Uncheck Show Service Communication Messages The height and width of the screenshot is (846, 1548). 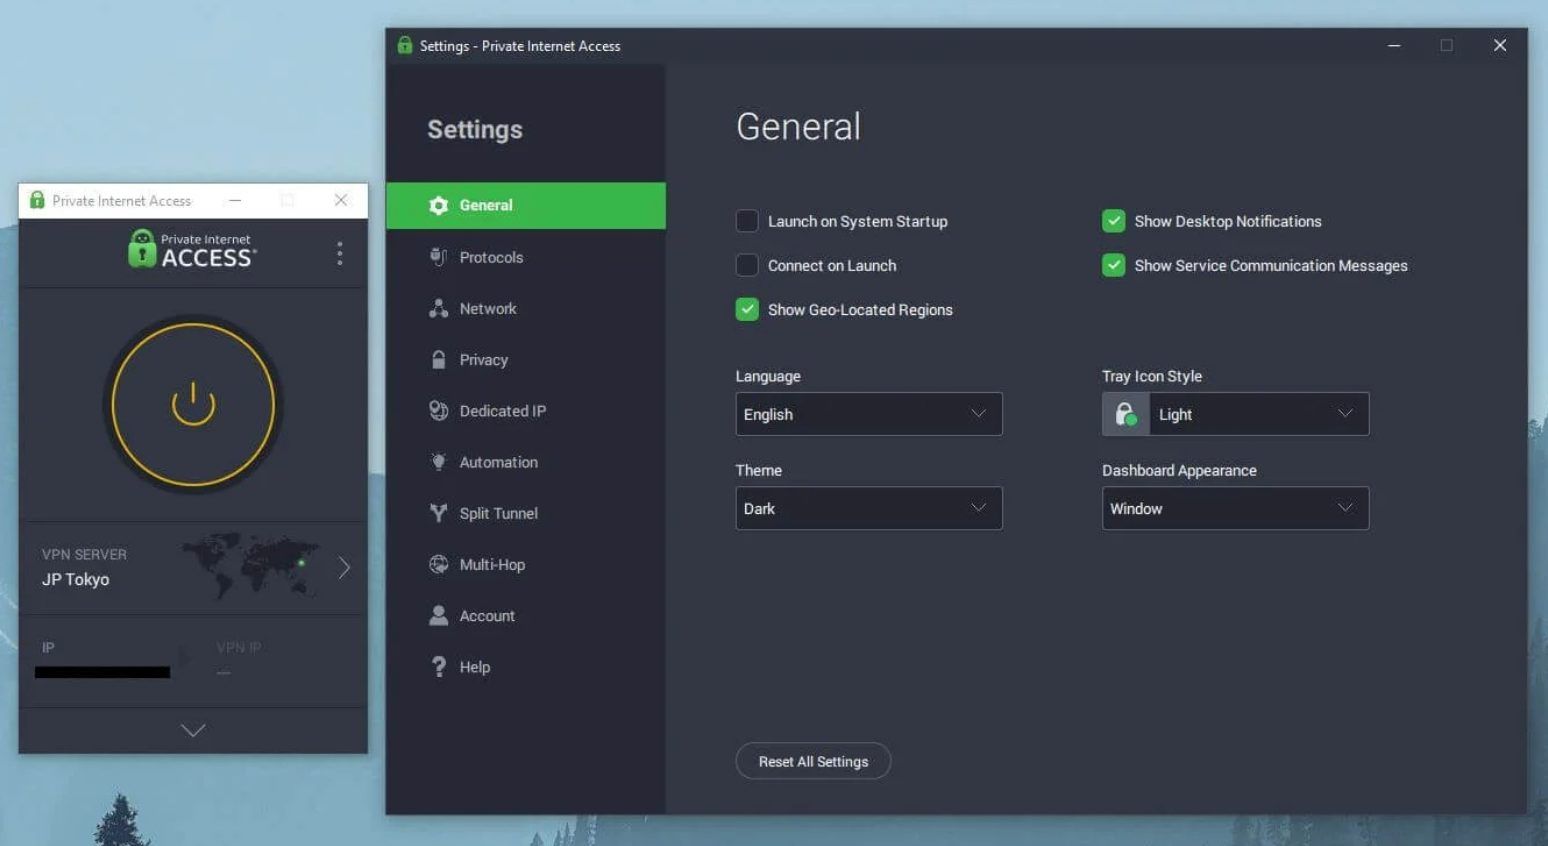tap(1113, 265)
